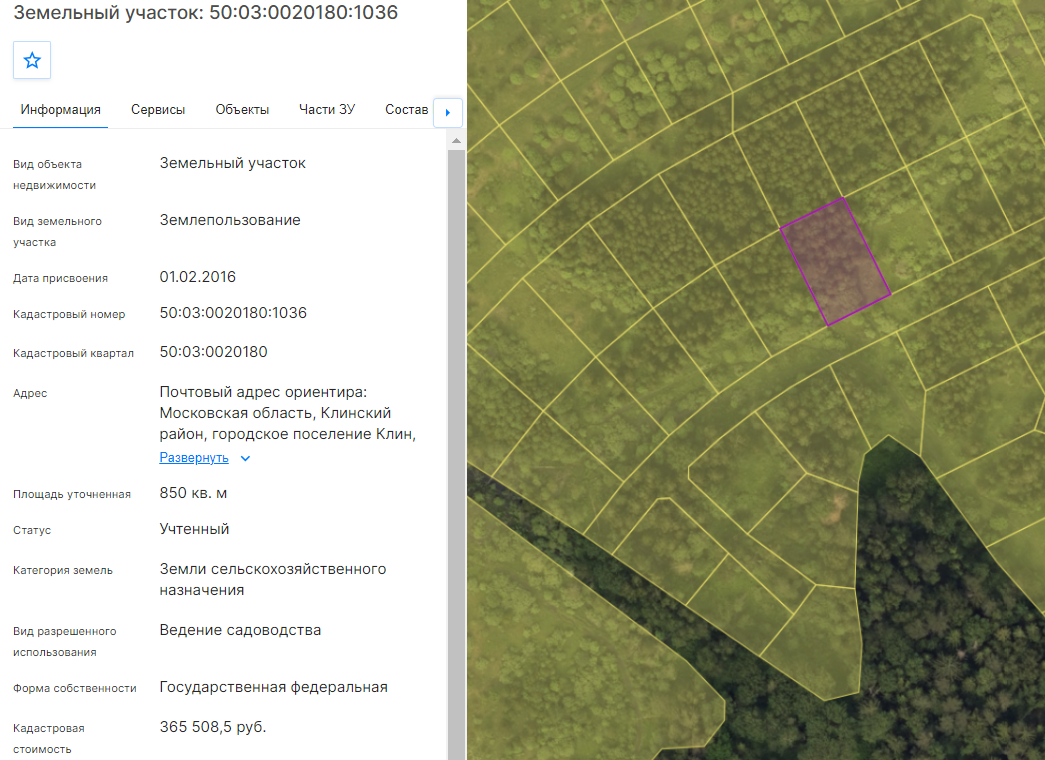Open the Состав tab
This screenshot has width=1045, height=760.
click(x=407, y=109)
